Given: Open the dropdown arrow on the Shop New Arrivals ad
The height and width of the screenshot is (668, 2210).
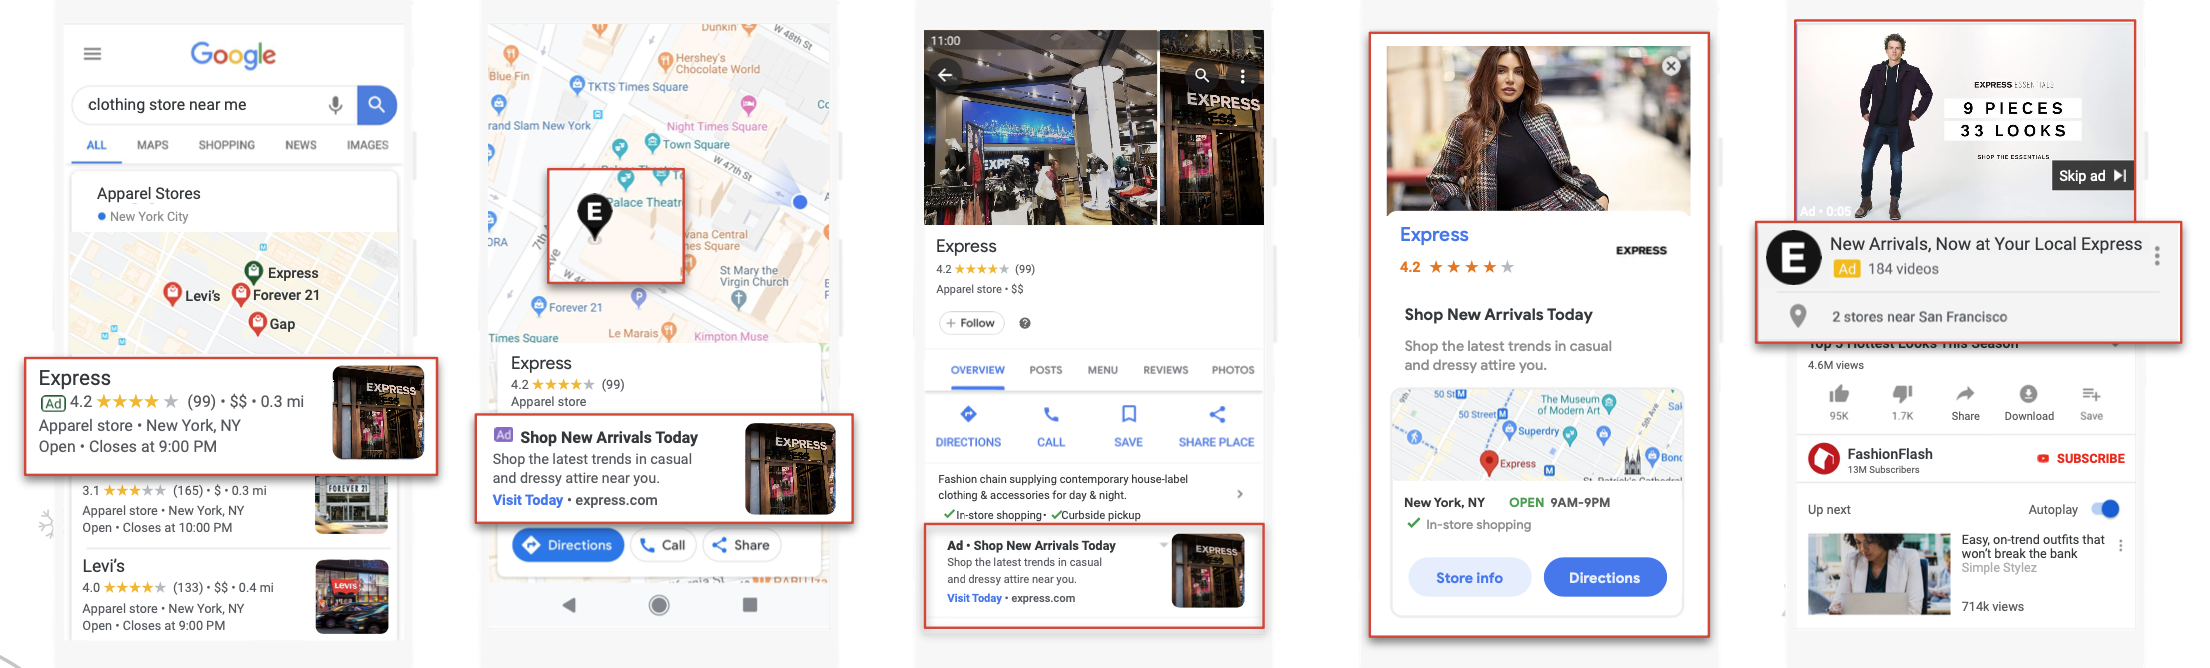Looking at the screenshot, I should pos(1163,545).
